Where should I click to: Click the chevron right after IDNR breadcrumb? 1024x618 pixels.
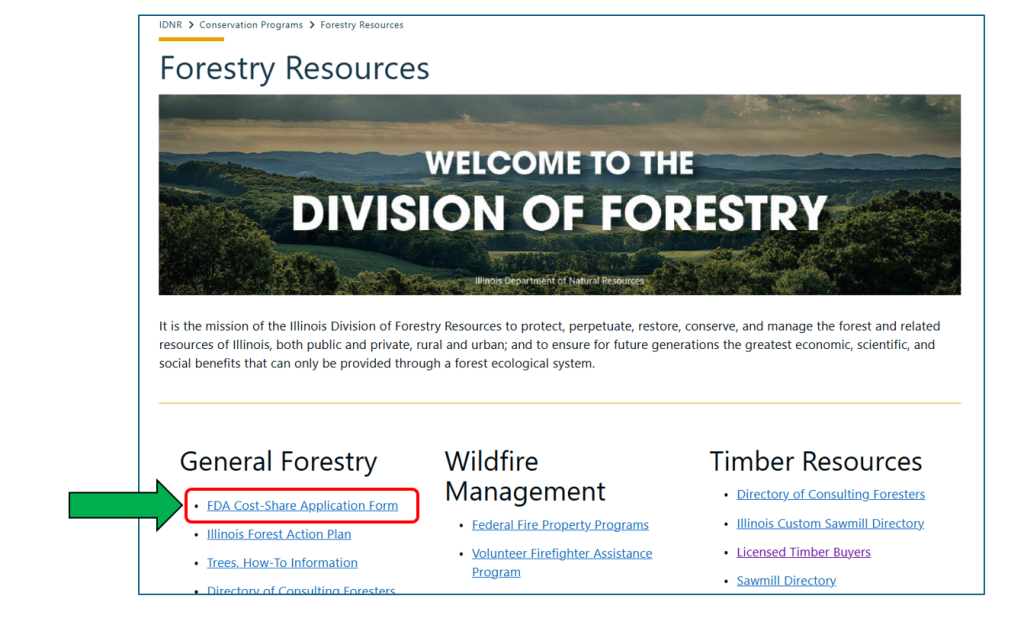tap(191, 25)
